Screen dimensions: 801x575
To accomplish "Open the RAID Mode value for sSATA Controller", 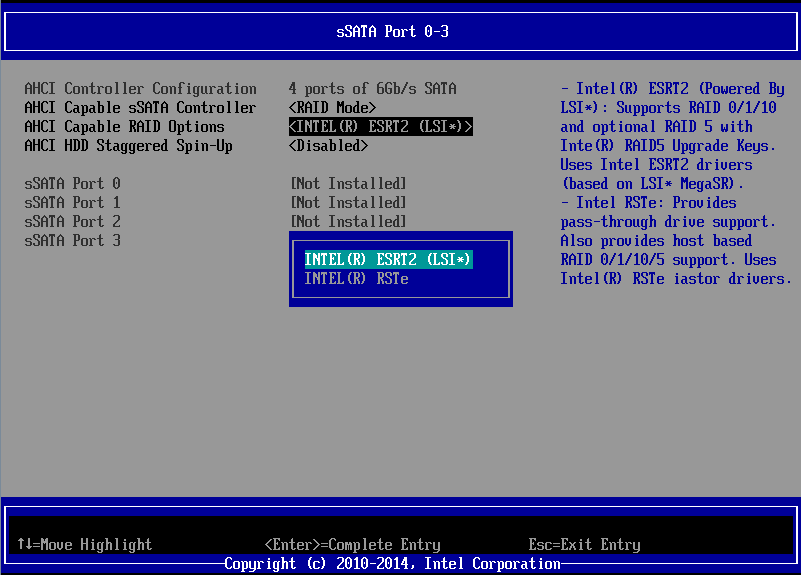I will 332,108.
